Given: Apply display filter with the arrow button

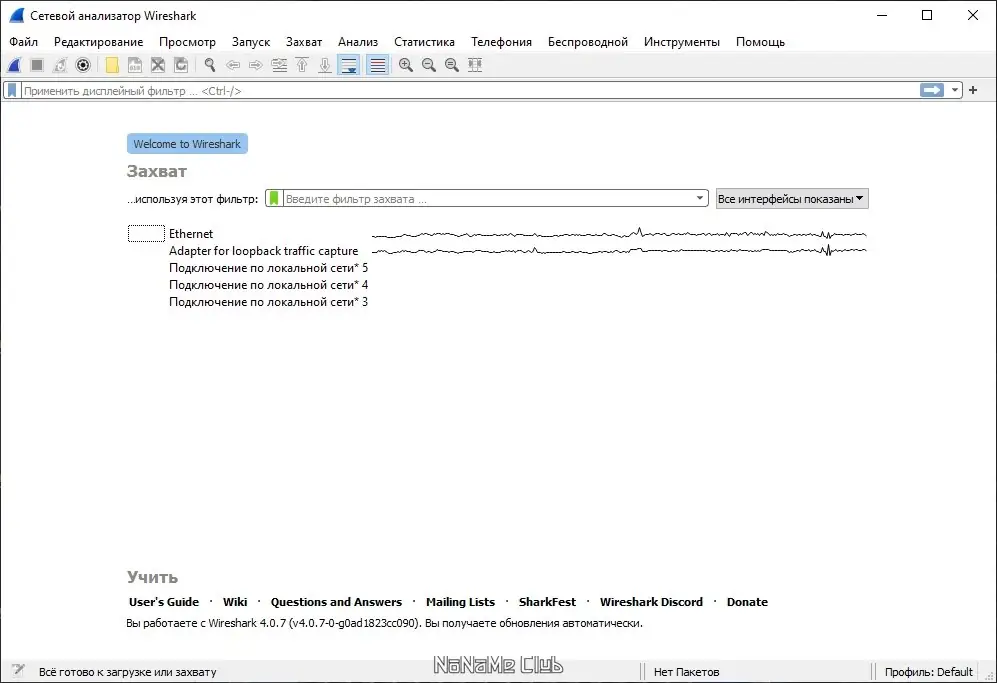Looking at the screenshot, I should coord(932,90).
